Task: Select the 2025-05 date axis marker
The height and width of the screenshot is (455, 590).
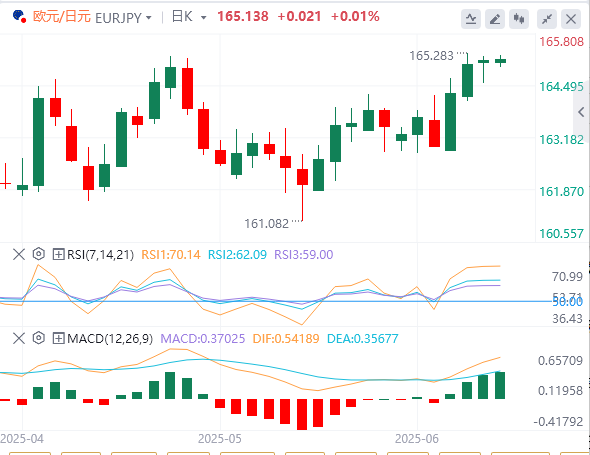Action: 219,439
